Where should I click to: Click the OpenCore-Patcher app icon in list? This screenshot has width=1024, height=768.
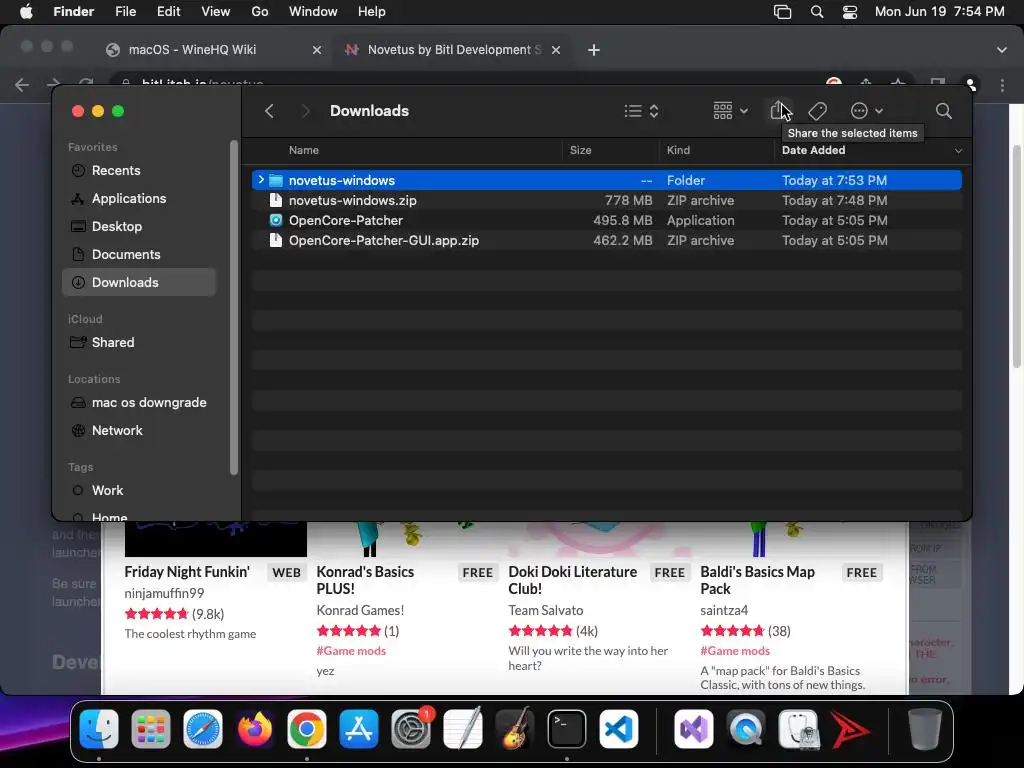point(276,220)
